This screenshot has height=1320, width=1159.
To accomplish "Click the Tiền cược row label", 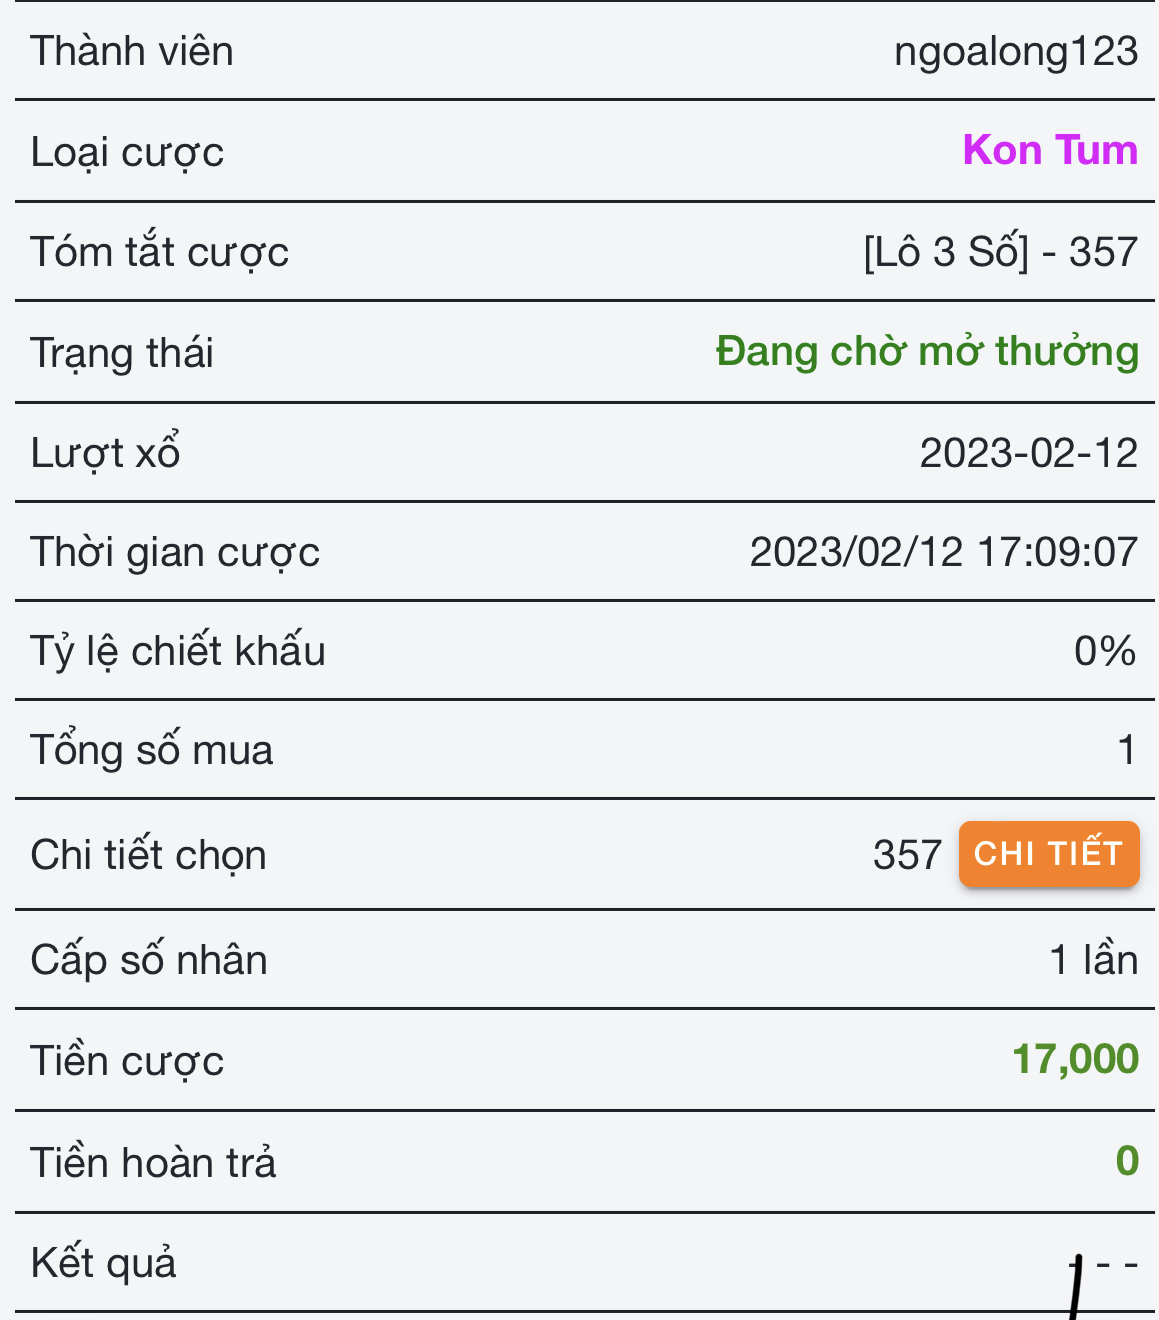I will coord(127,1061).
